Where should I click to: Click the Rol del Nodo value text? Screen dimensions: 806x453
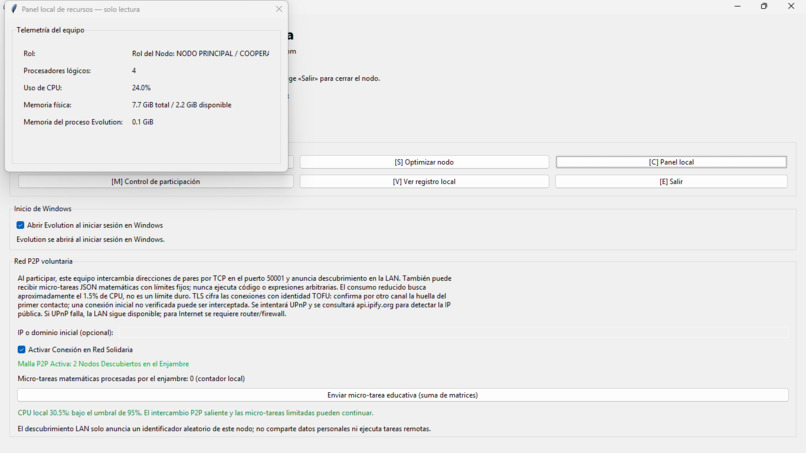point(200,53)
